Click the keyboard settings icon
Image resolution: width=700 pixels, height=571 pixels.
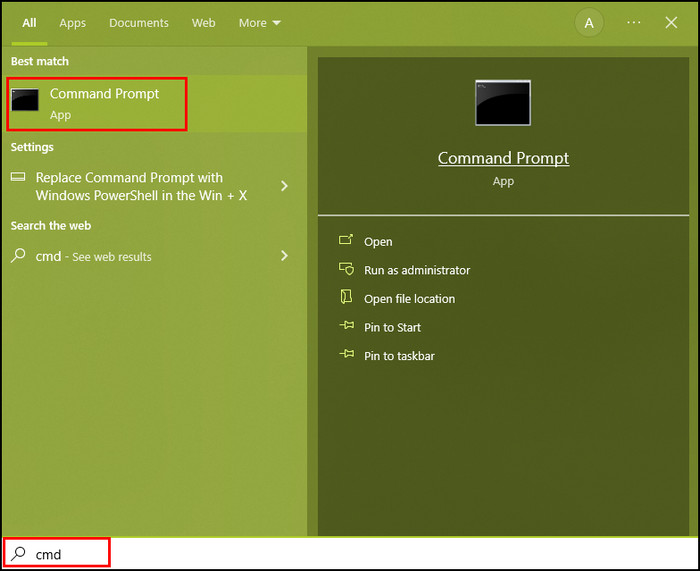[x=18, y=177]
